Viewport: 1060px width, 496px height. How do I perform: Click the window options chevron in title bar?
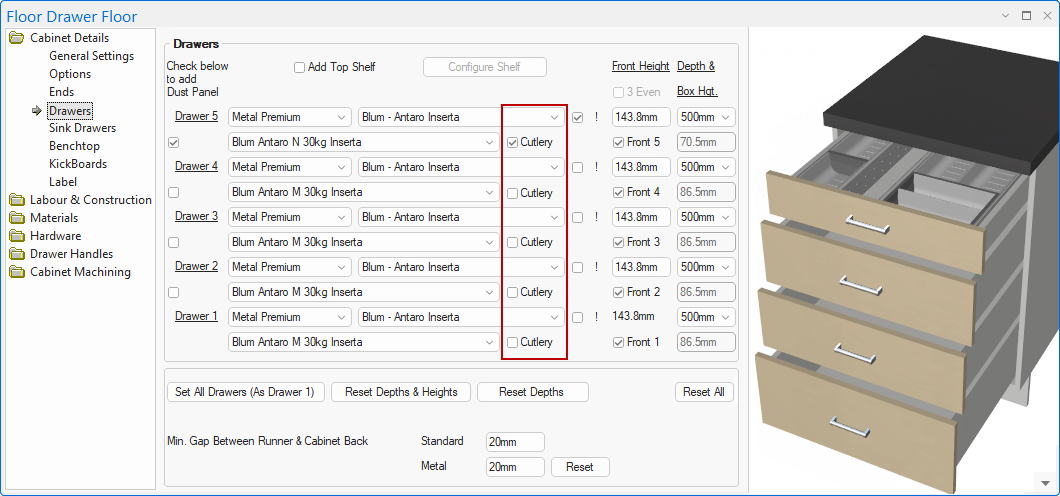(1007, 15)
